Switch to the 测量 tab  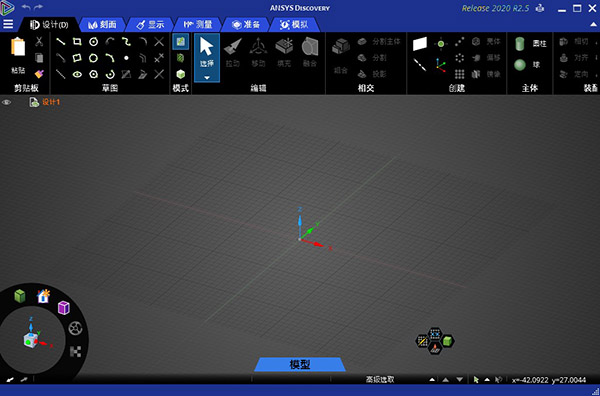point(198,25)
